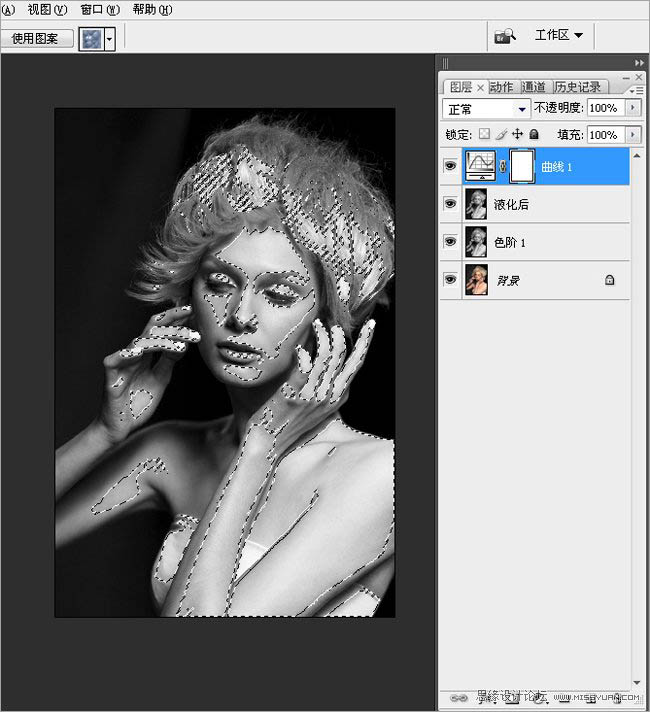Switch to the 历史记录 tab
This screenshot has width=650, height=712.
578,87
